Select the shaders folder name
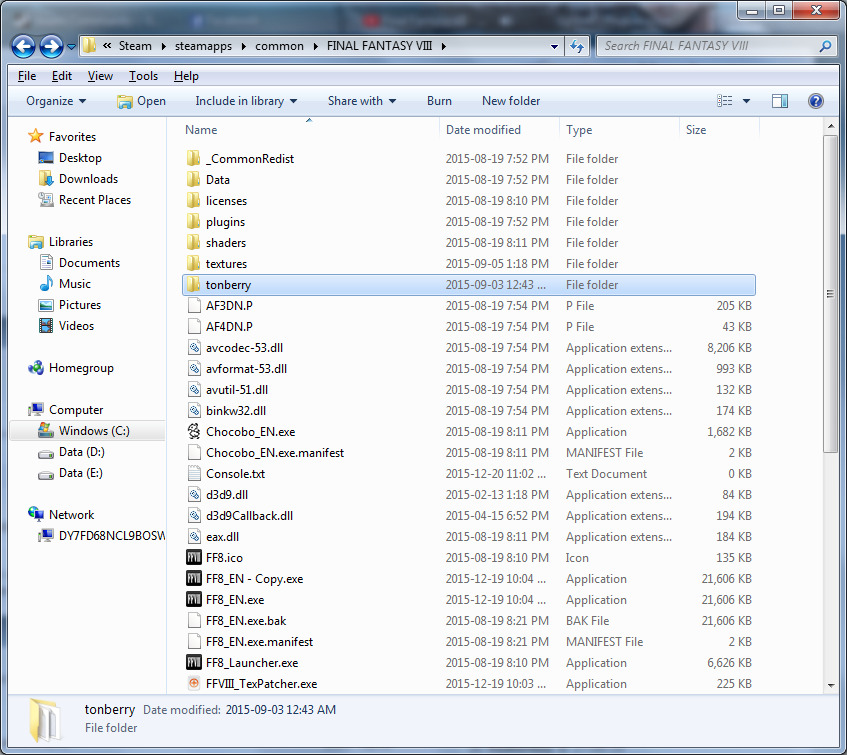This screenshot has height=755, width=847. coord(226,242)
